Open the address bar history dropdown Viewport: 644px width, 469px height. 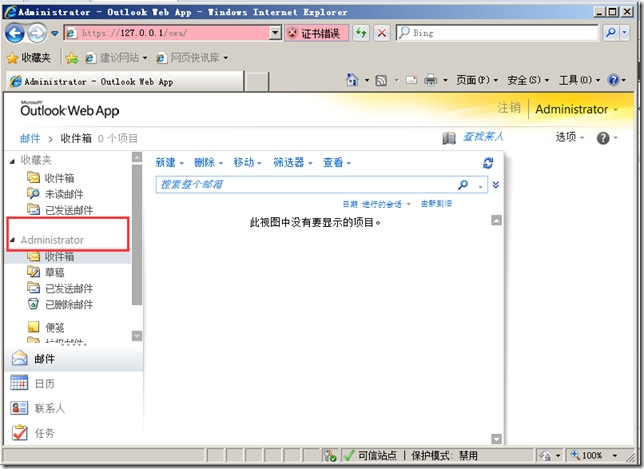276,33
